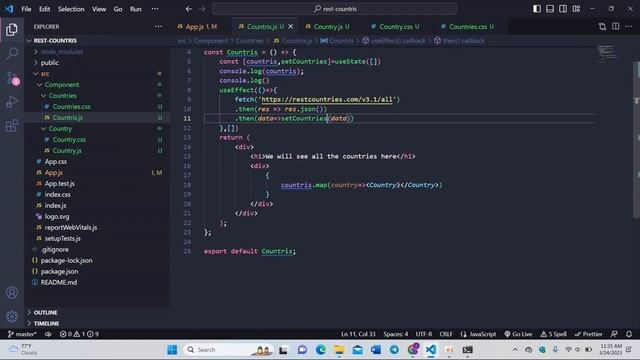Click the open changes icon in editor toolbar

[x=602, y=27]
